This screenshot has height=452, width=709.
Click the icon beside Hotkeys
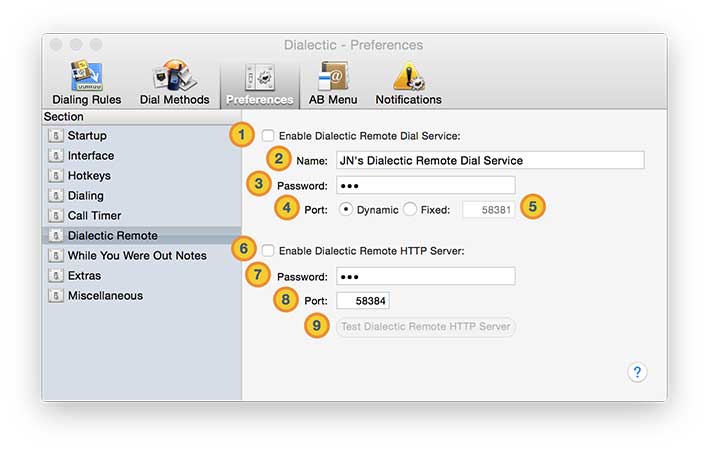(56, 175)
